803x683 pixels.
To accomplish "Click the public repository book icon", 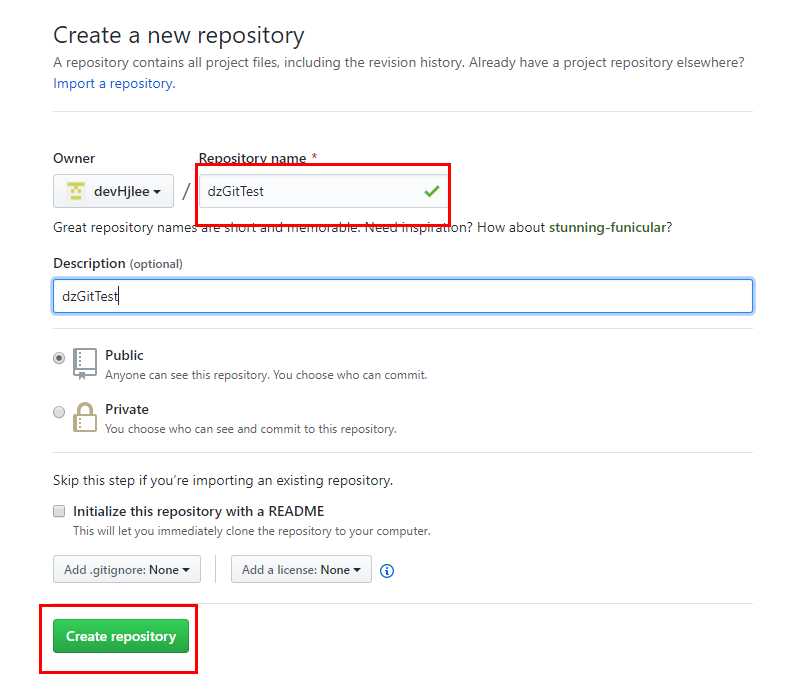I will pos(84,364).
